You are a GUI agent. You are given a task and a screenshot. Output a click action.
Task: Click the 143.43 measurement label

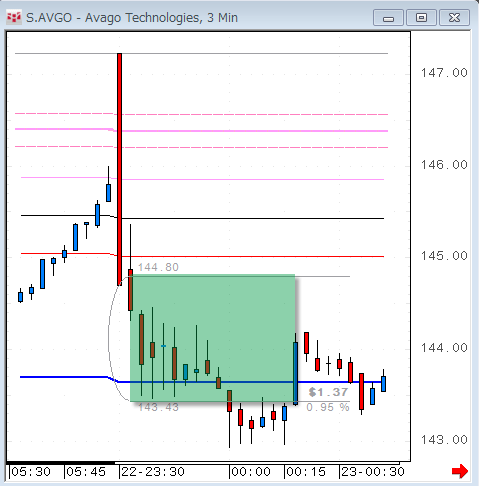[x=158, y=407]
